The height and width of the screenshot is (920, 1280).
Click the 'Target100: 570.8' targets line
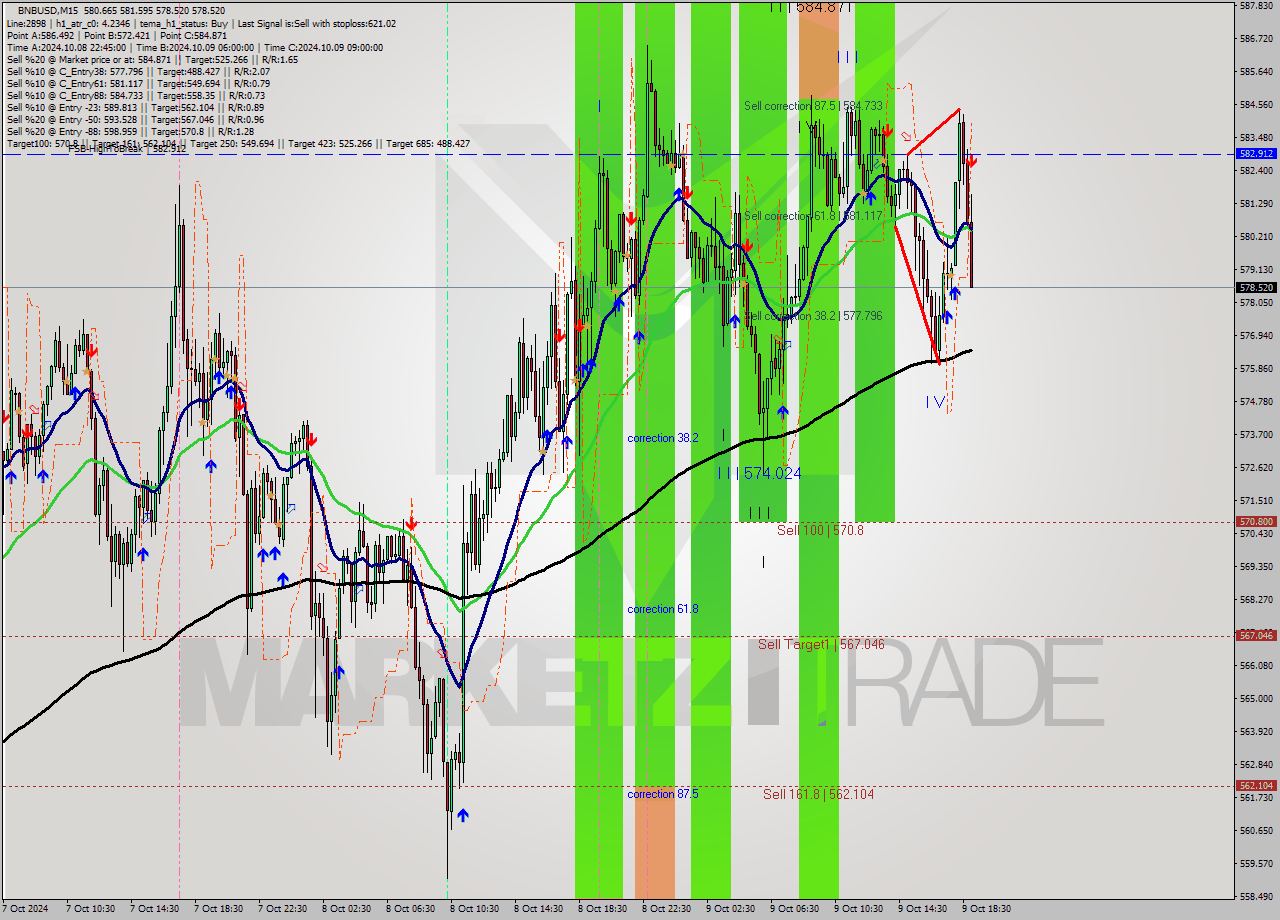pos(238,143)
